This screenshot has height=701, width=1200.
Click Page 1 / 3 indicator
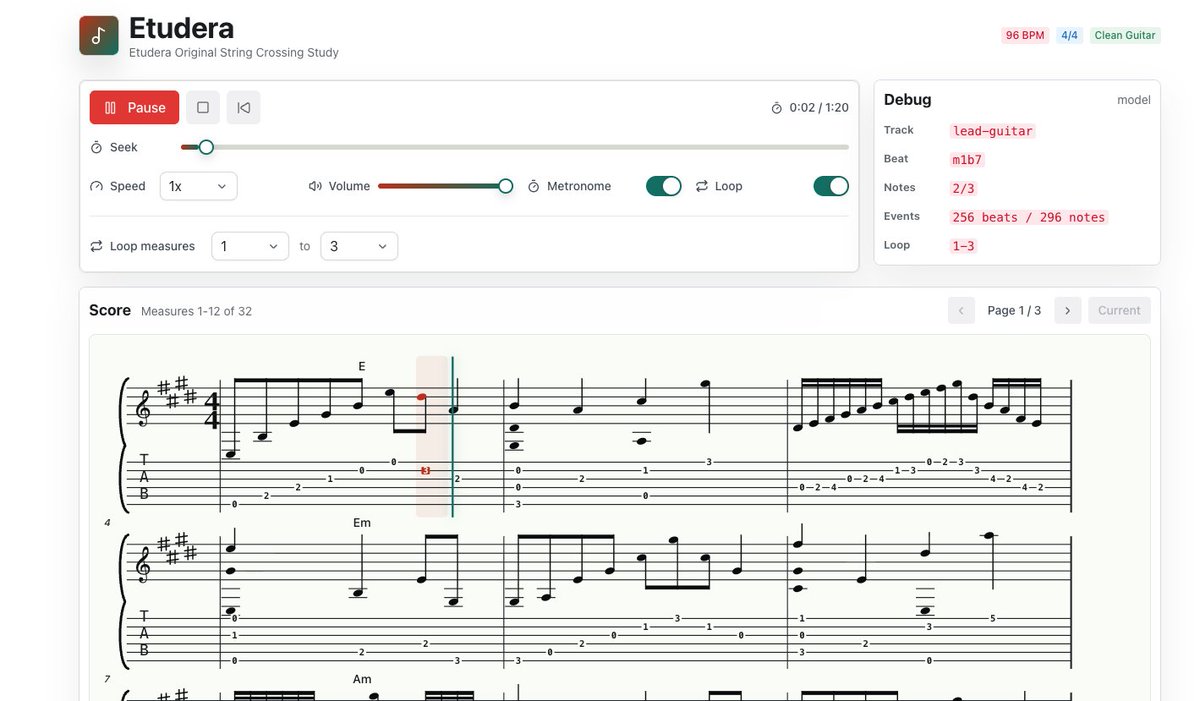[x=1014, y=311]
